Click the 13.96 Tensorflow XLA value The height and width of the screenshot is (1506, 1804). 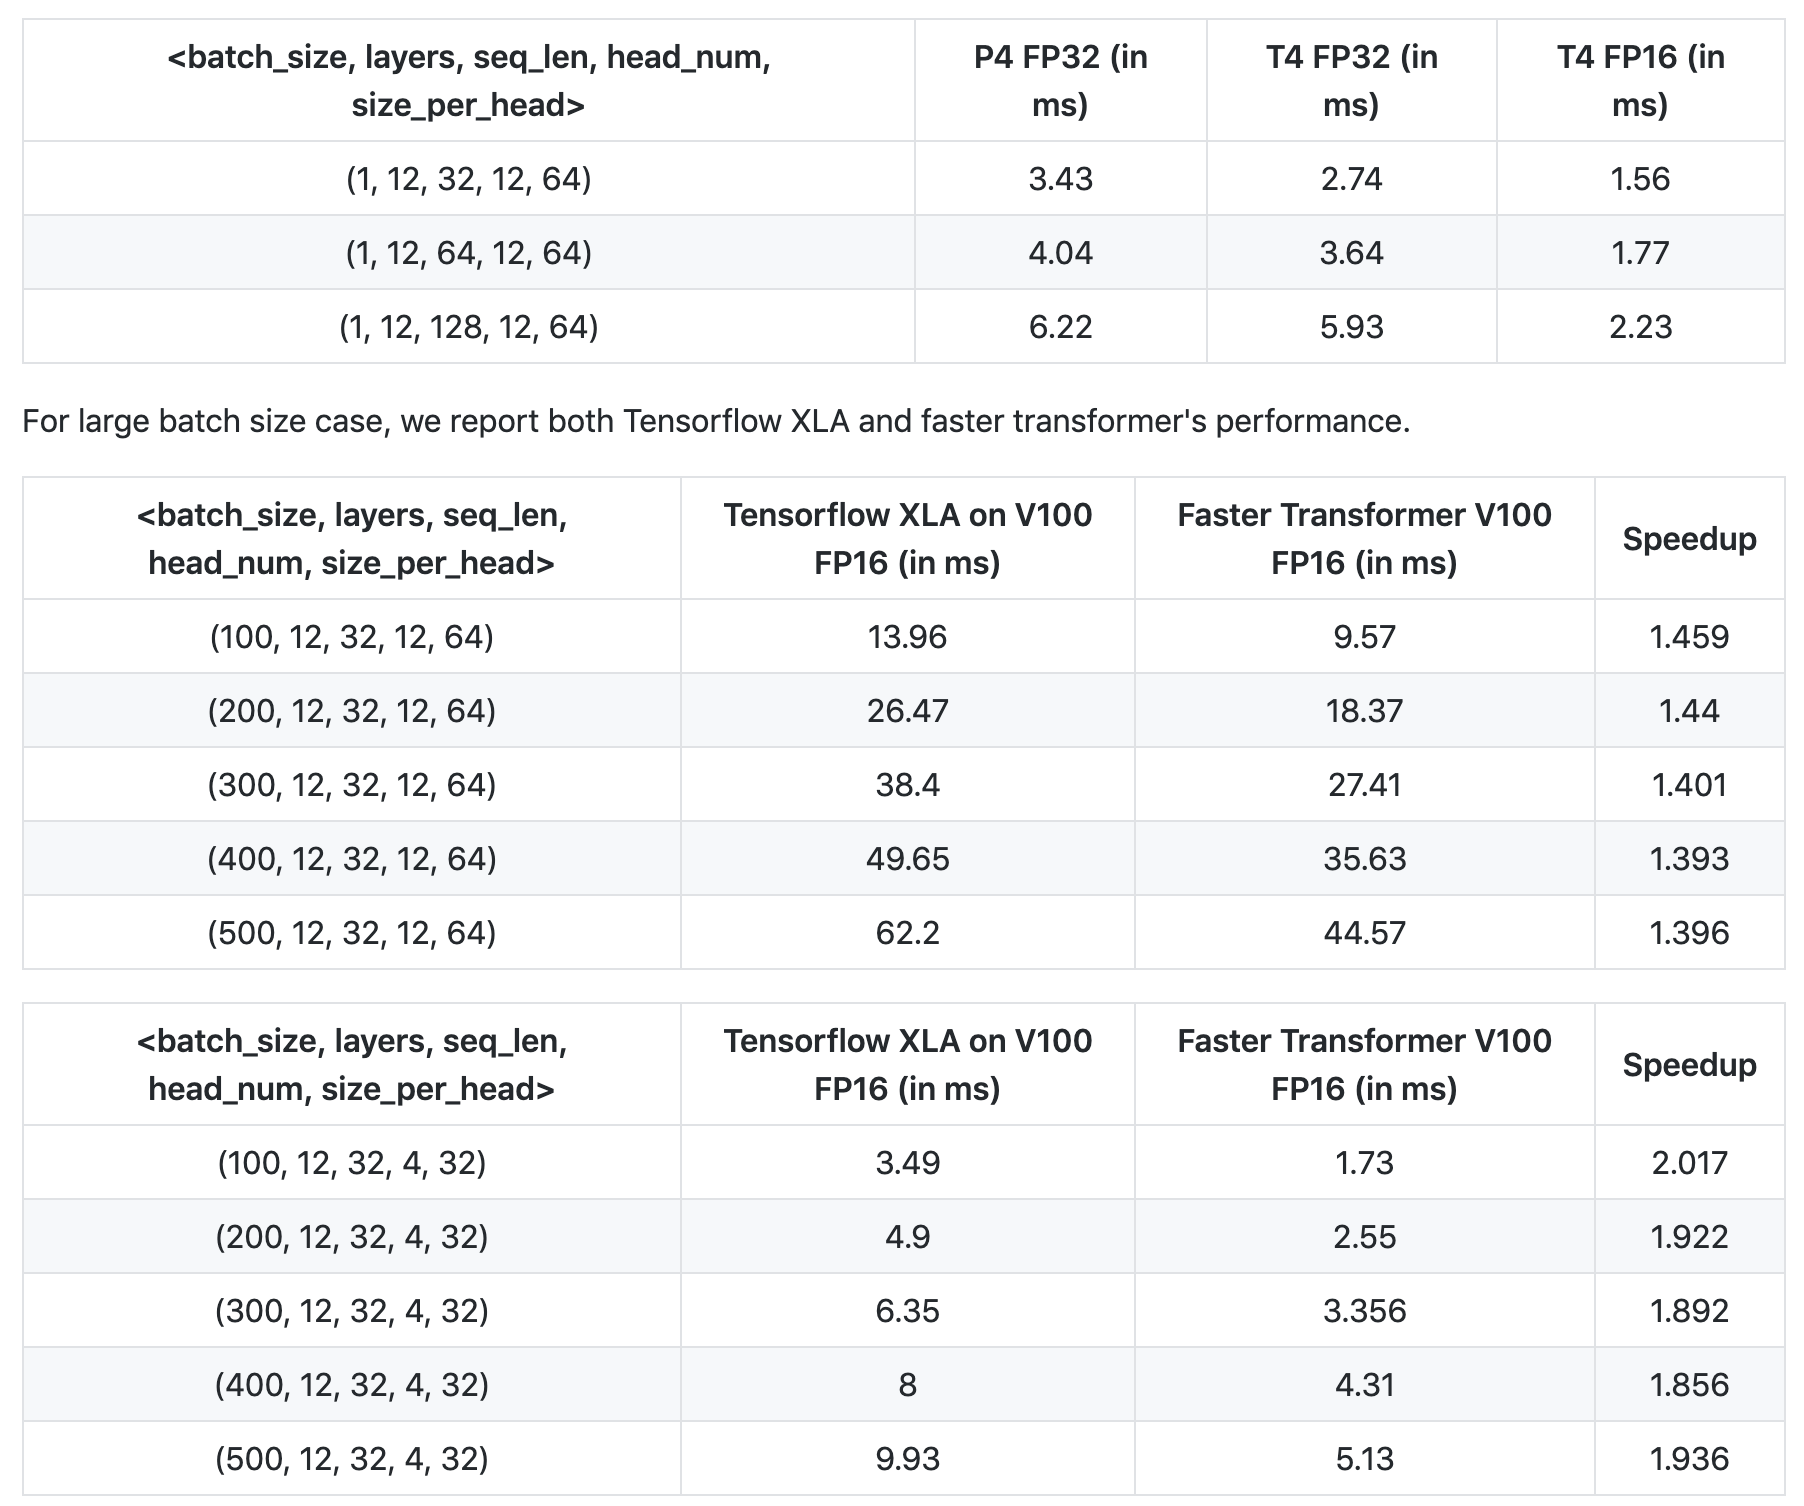907,637
